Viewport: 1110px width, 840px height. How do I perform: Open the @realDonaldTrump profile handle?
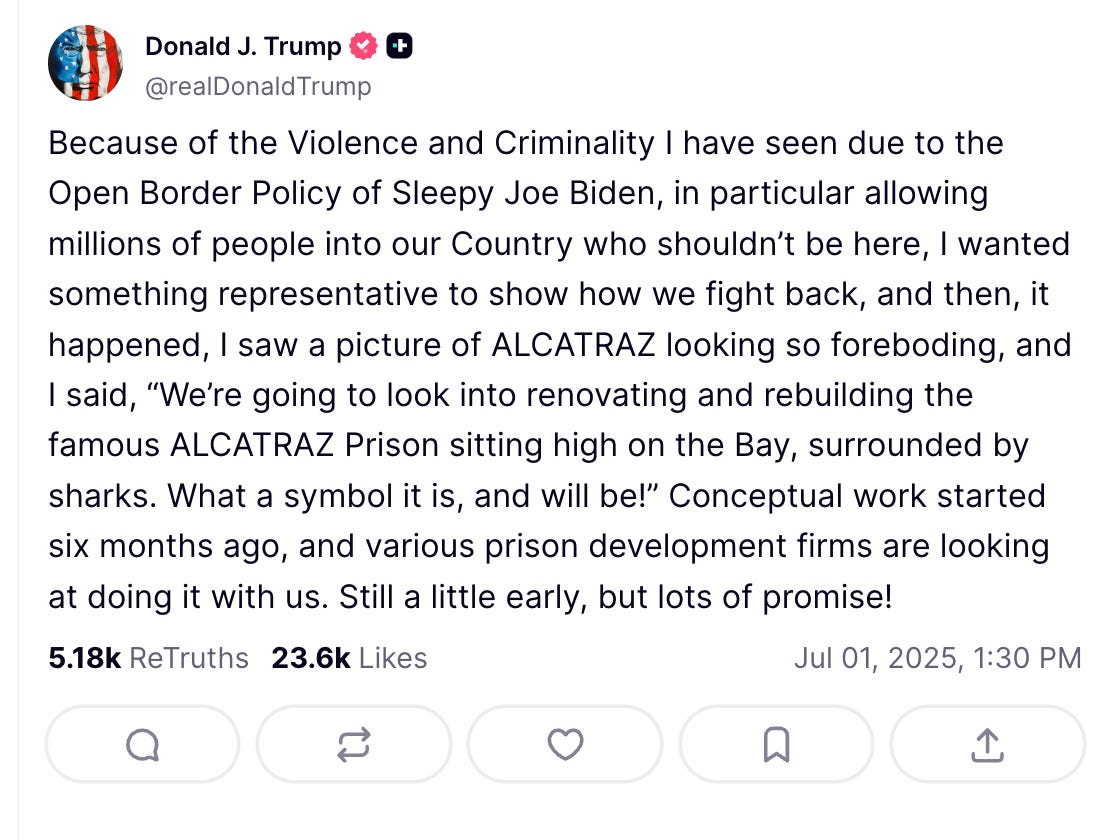point(260,87)
